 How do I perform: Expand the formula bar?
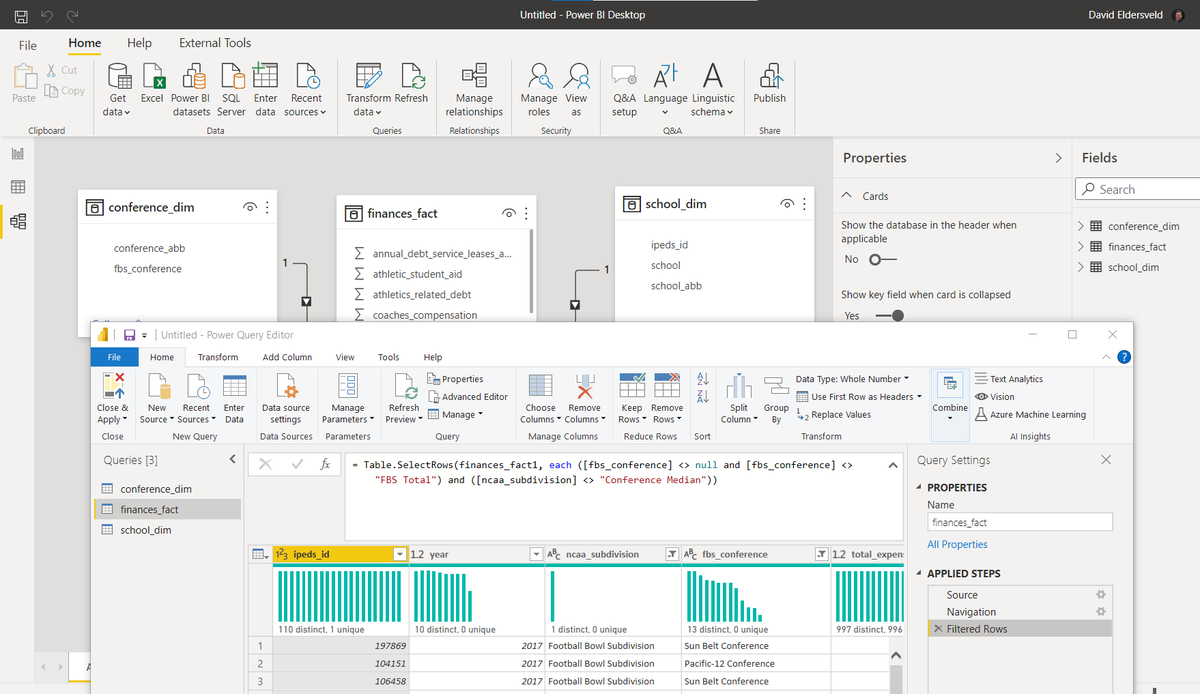[893, 466]
